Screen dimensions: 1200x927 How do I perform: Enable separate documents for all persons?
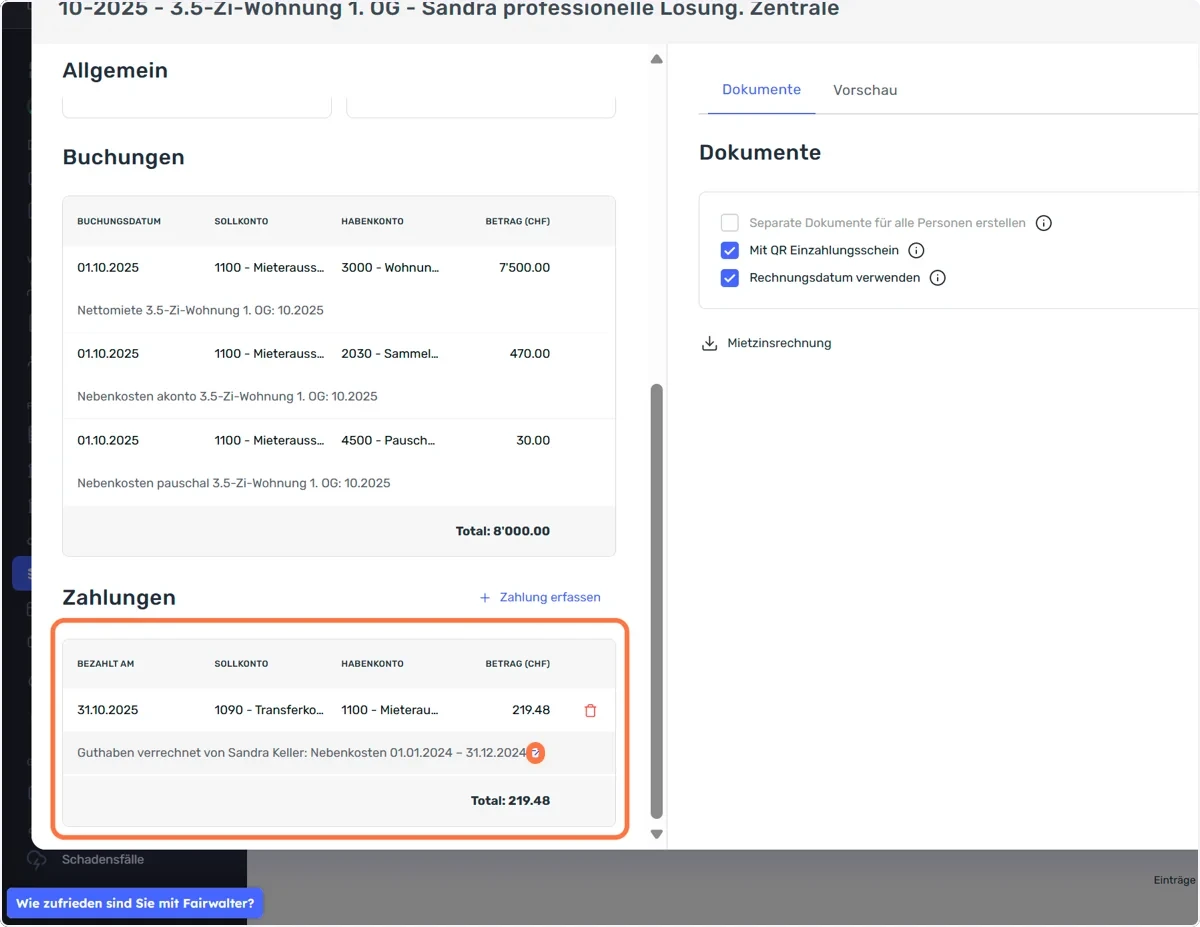click(730, 223)
